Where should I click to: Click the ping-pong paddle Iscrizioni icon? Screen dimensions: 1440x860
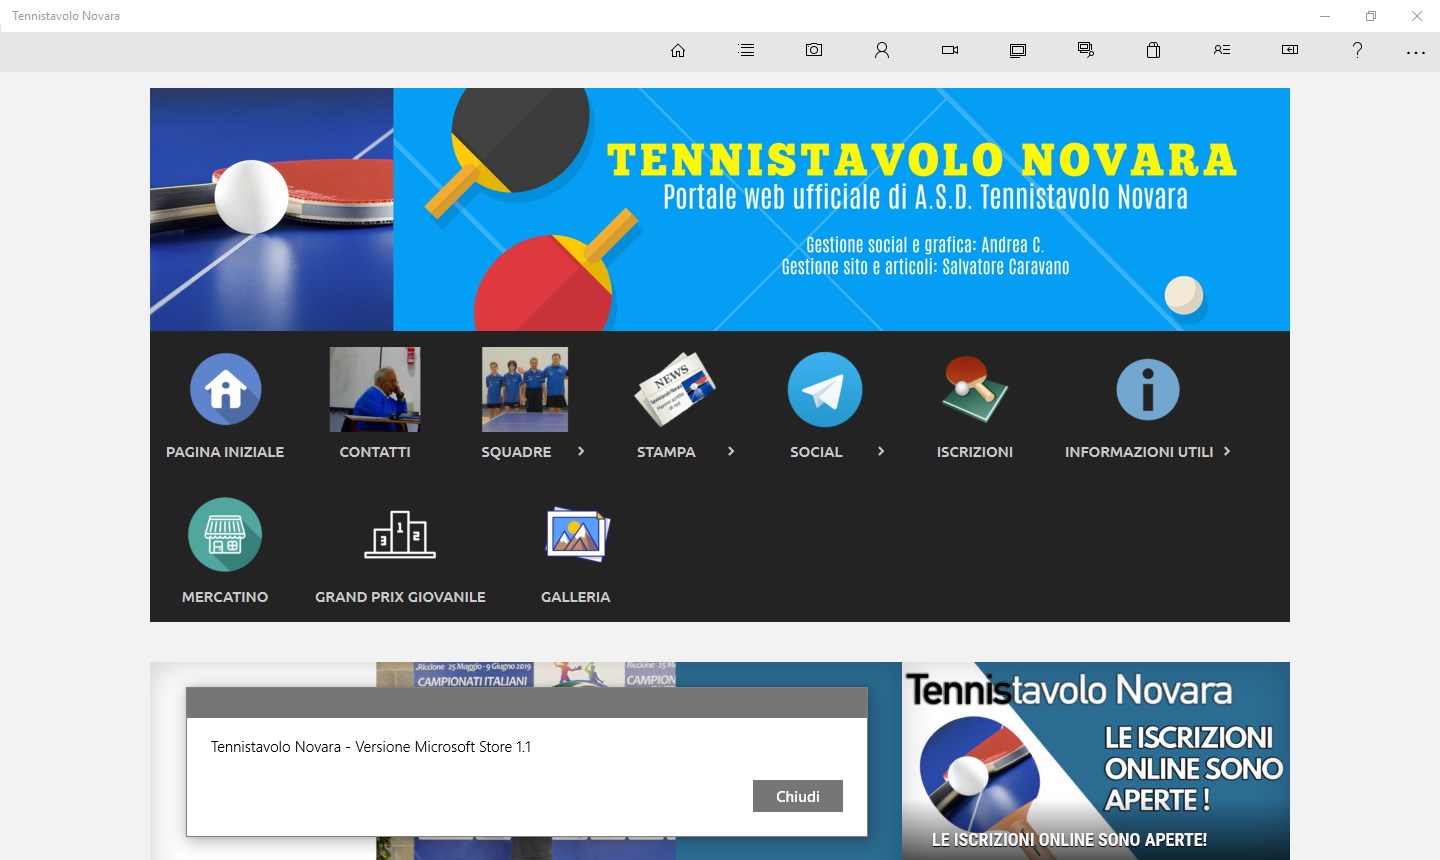(x=975, y=389)
